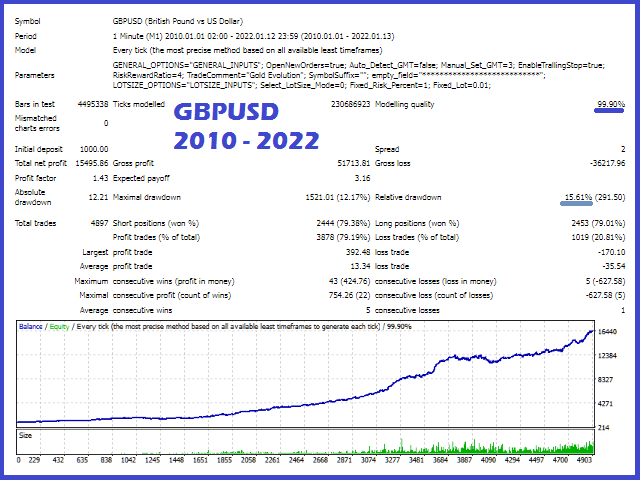Select long positions value "2453 (79.01%)"

click(598, 223)
